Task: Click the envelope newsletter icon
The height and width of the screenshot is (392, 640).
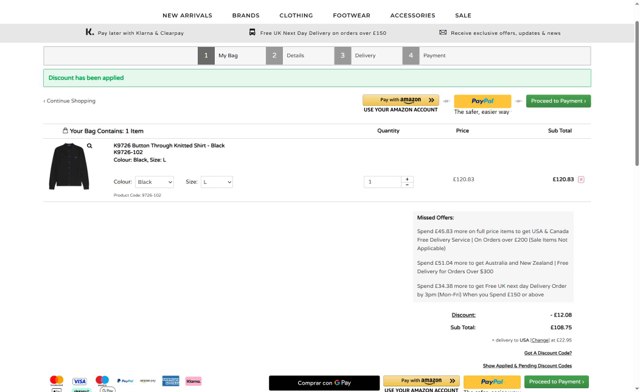Action: [443, 32]
